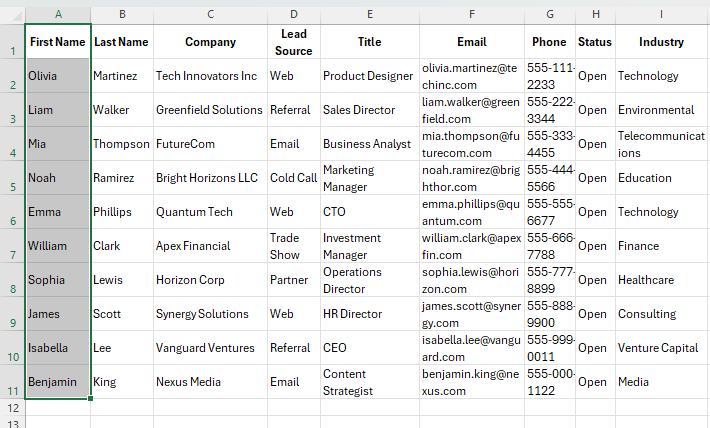
Task: Select column F header
Action: [x=471, y=14]
